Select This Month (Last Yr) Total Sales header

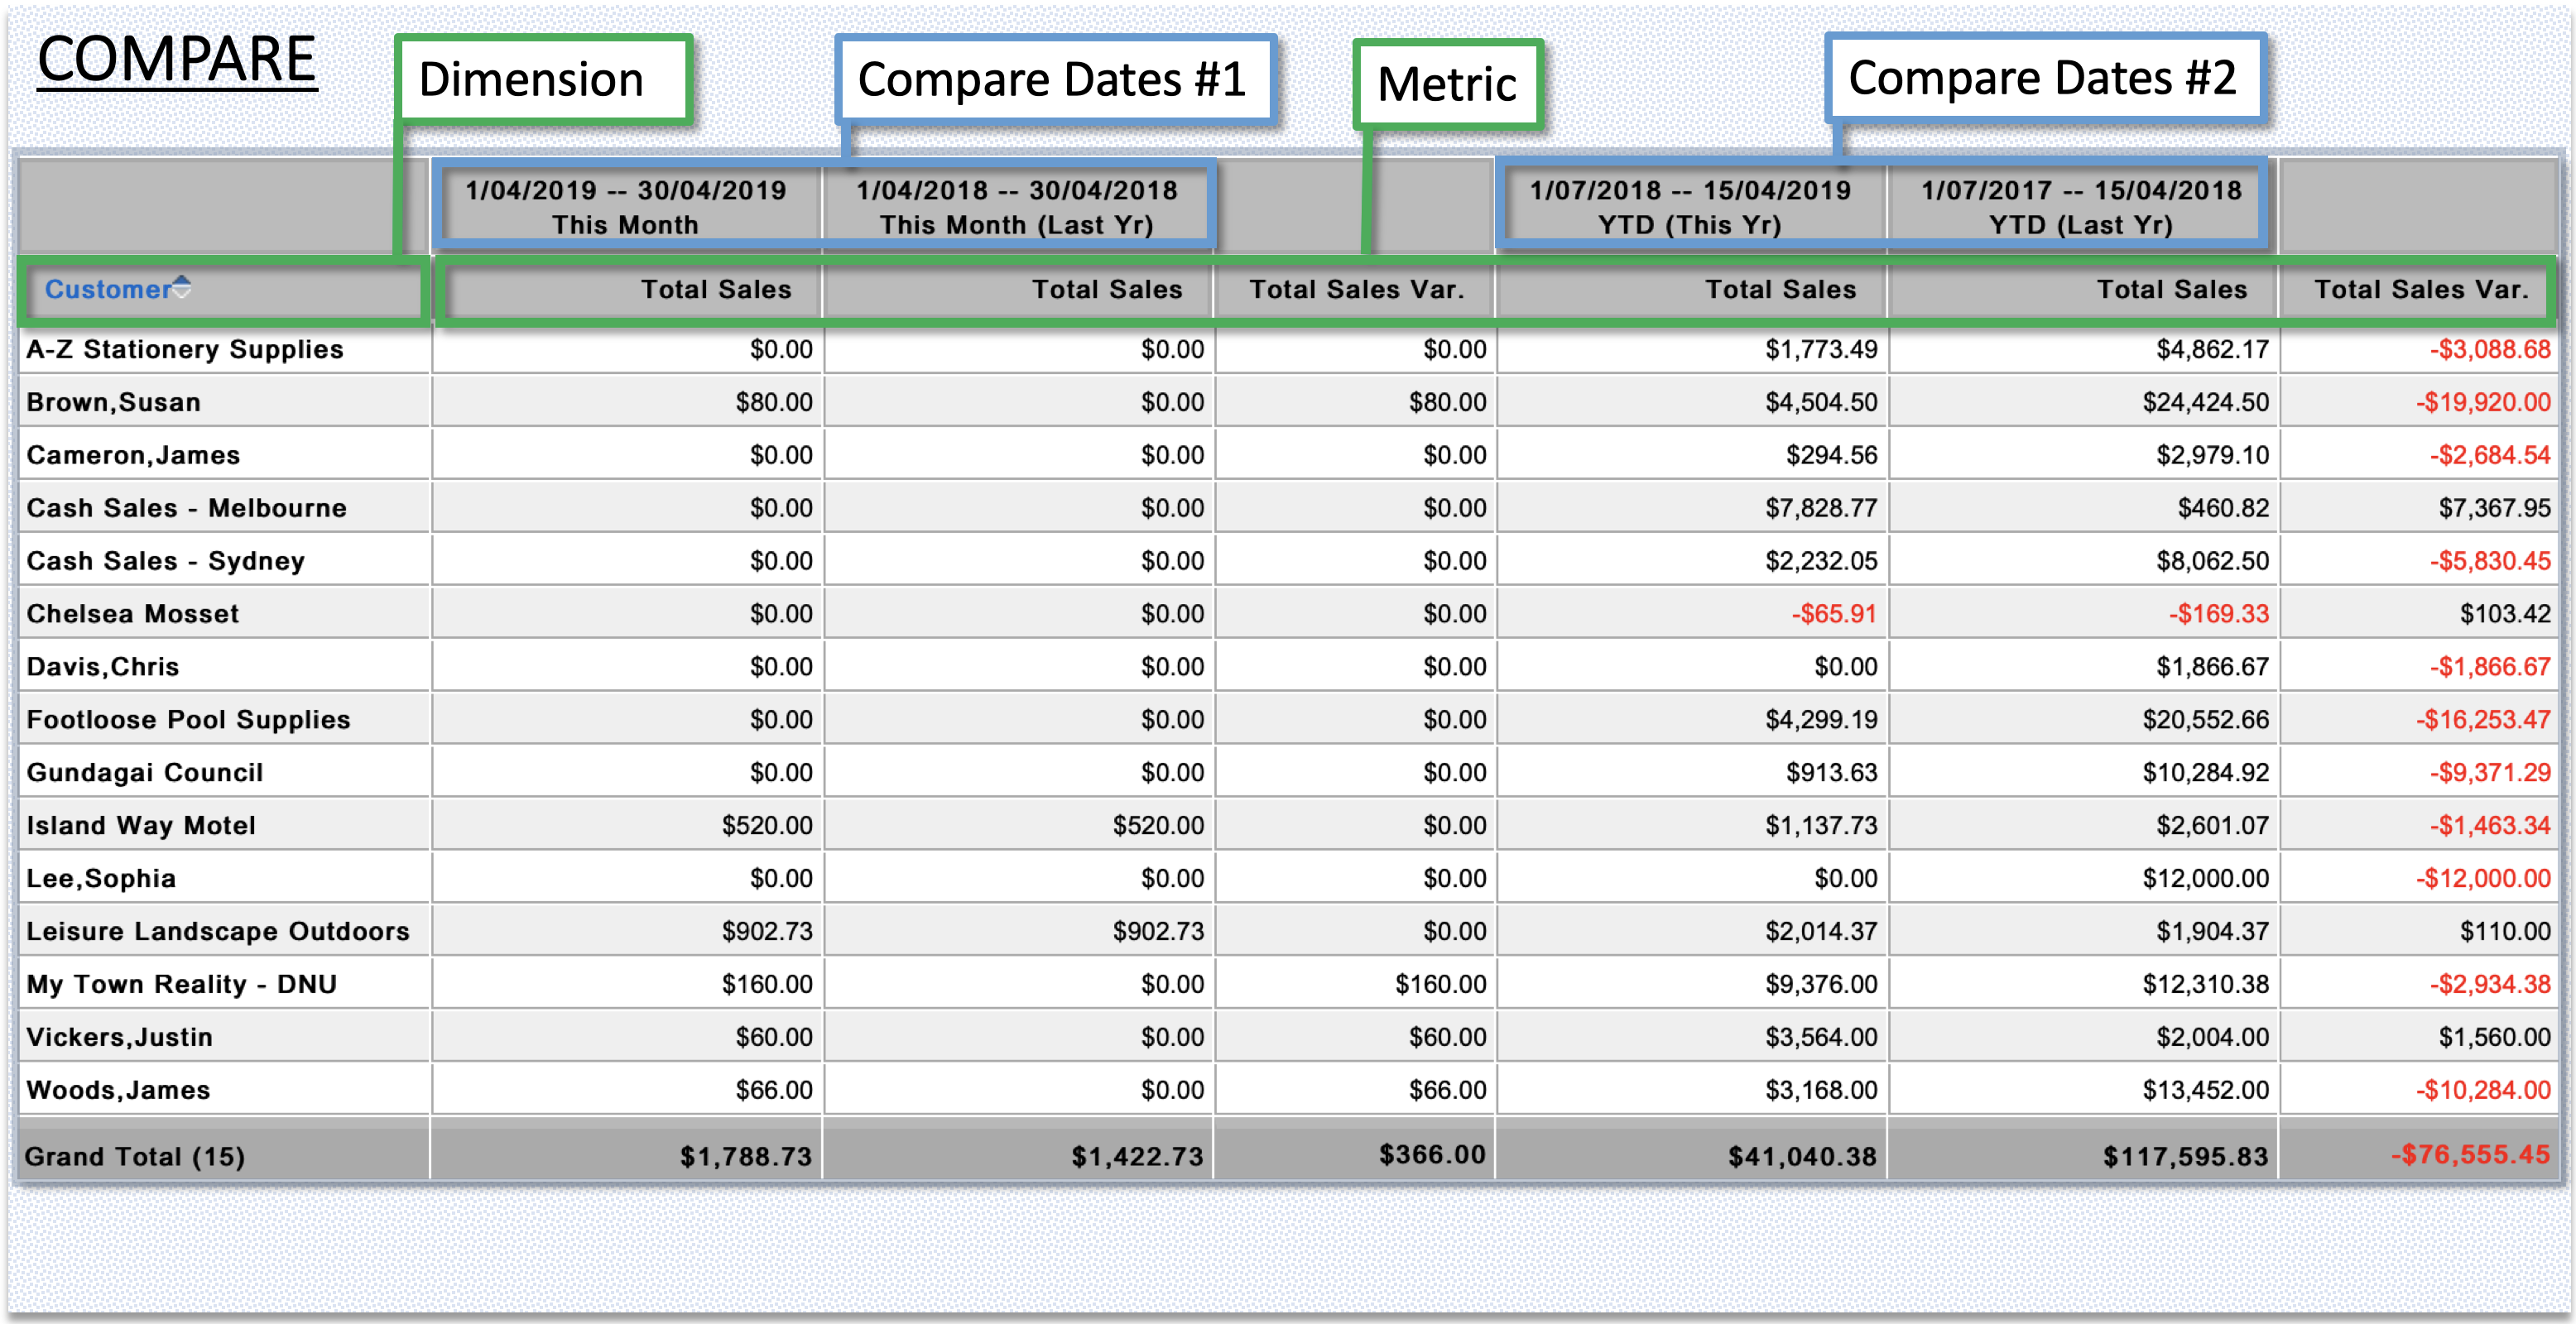(x=1107, y=289)
